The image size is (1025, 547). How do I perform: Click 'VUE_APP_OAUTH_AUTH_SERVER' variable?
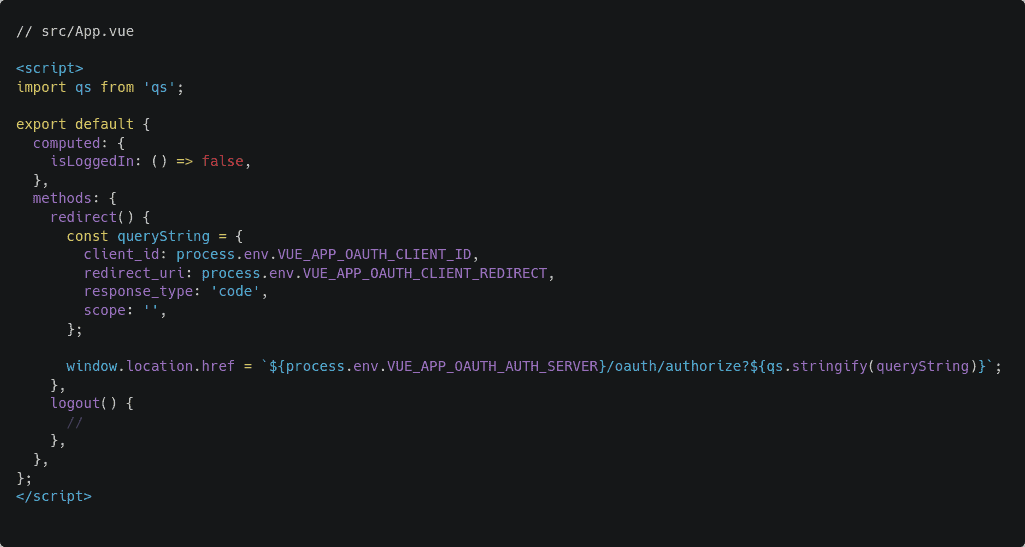(492, 366)
